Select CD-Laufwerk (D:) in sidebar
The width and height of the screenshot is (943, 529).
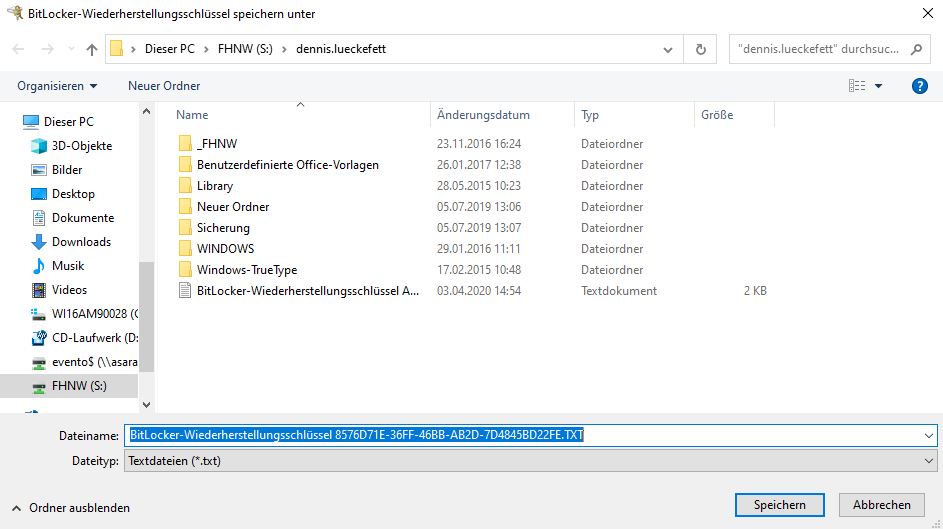(84, 338)
